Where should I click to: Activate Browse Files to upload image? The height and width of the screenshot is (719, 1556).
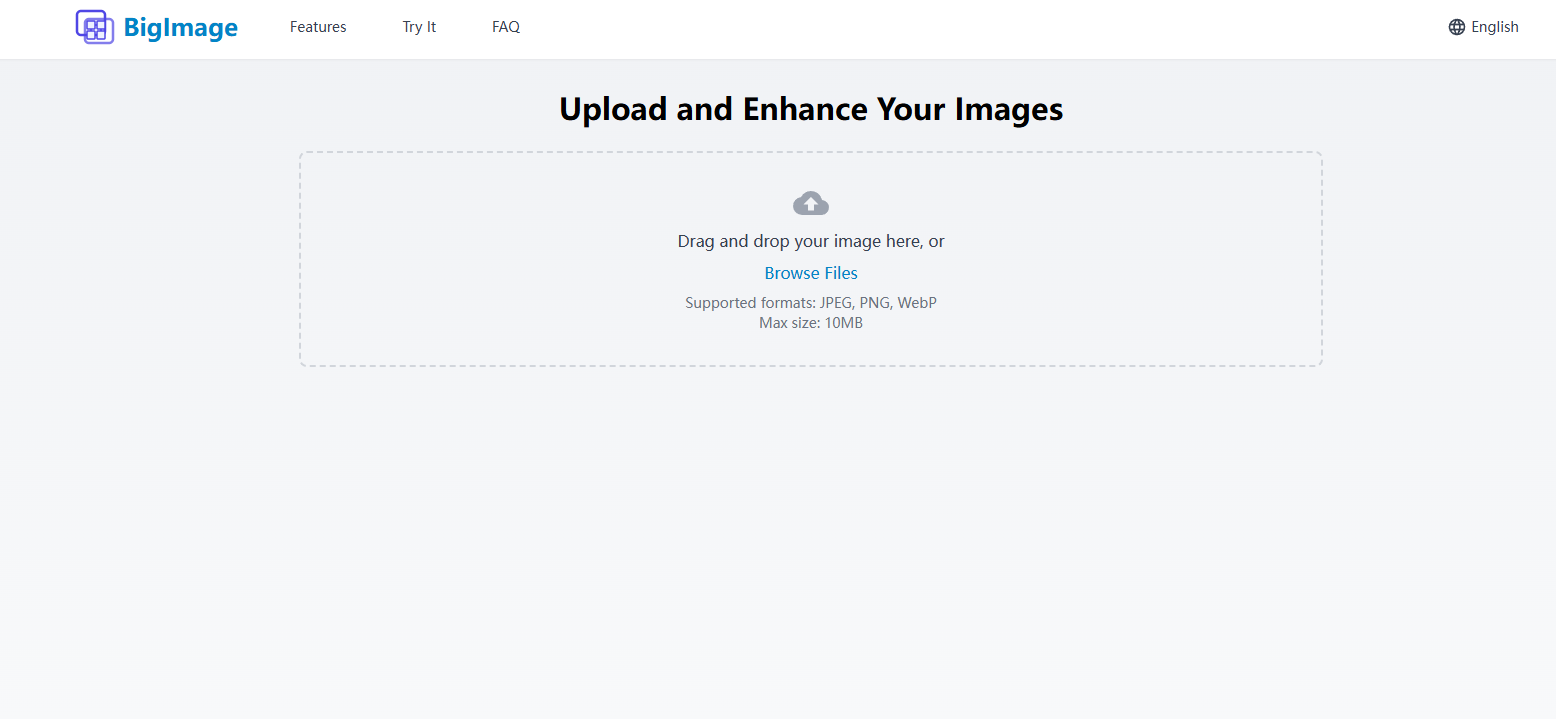810,272
